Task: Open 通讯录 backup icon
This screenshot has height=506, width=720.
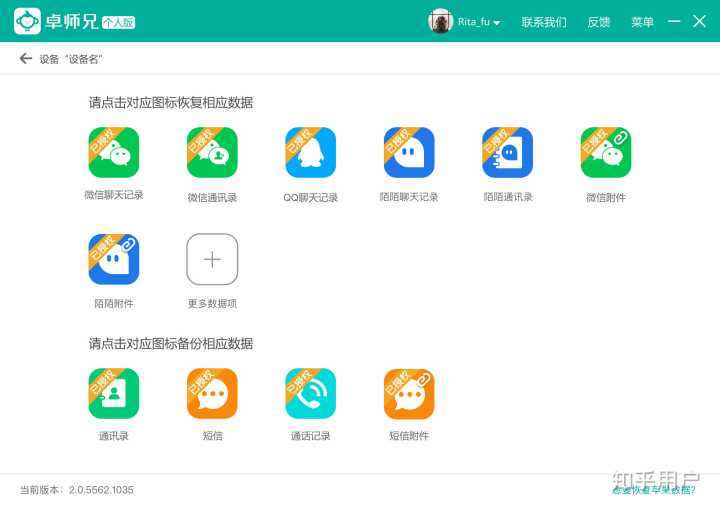Action: 114,394
